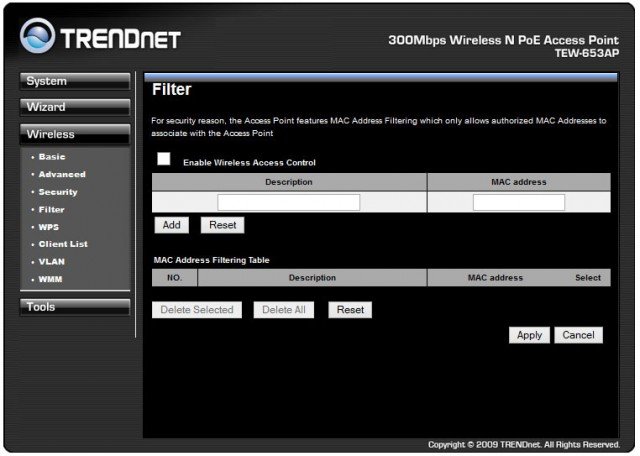This screenshot has height=456, width=640.
Task: Click Reset next to Add button
Action: pos(222,226)
